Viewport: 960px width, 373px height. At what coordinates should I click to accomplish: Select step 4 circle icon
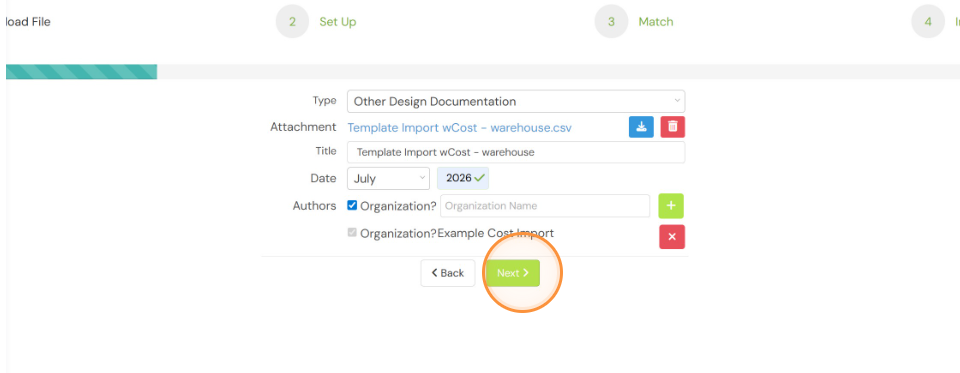coord(928,21)
